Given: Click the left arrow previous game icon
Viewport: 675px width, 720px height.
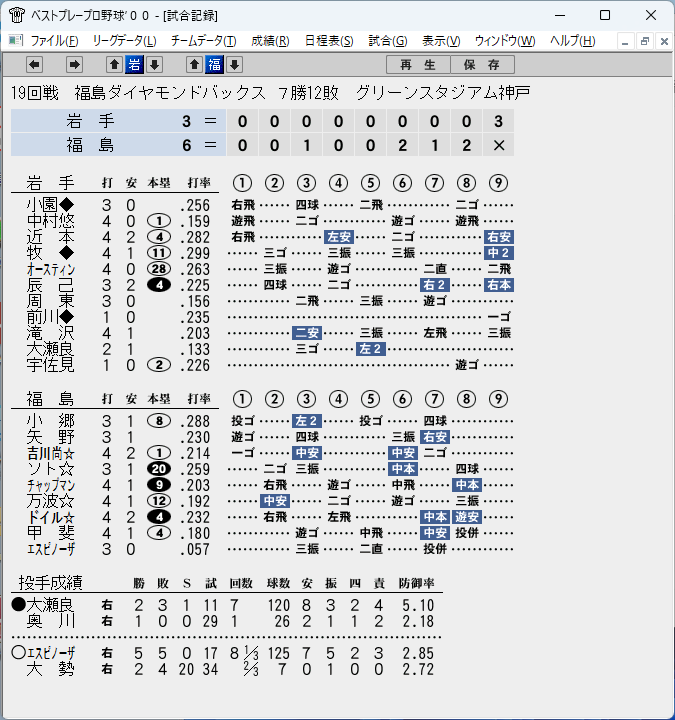Looking at the screenshot, I should click(34, 65).
